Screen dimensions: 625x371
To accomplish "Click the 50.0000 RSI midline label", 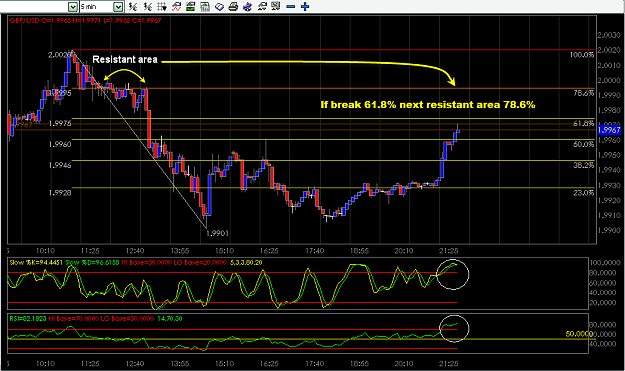I will pyautogui.click(x=579, y=334).
